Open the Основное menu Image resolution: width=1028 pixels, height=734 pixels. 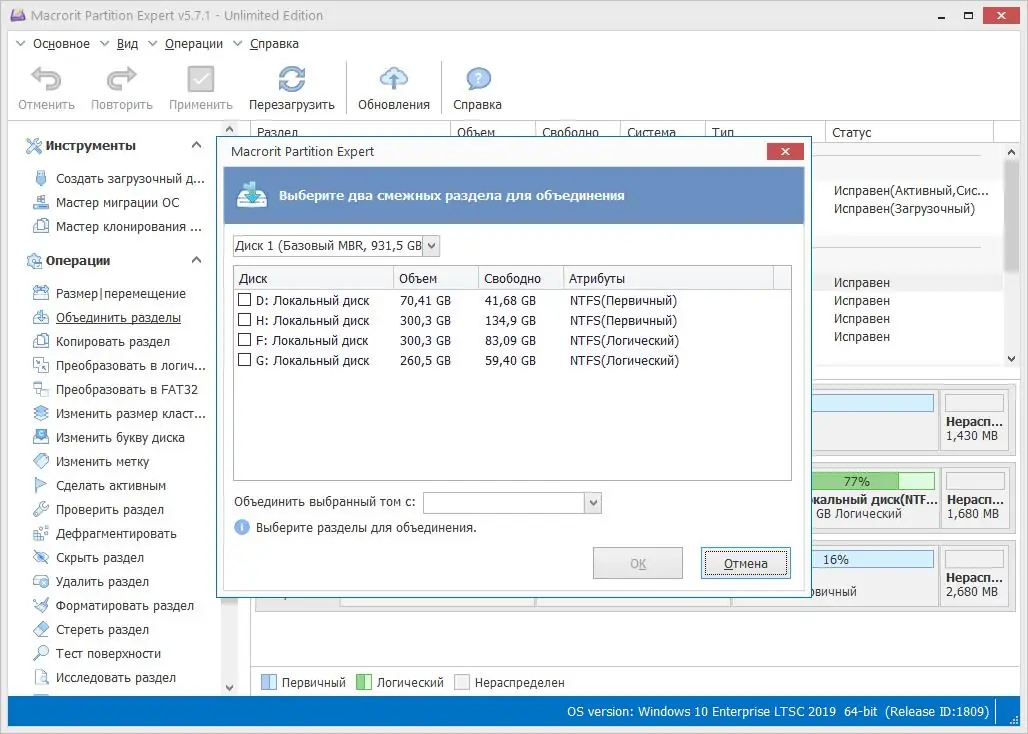[62, 43]
